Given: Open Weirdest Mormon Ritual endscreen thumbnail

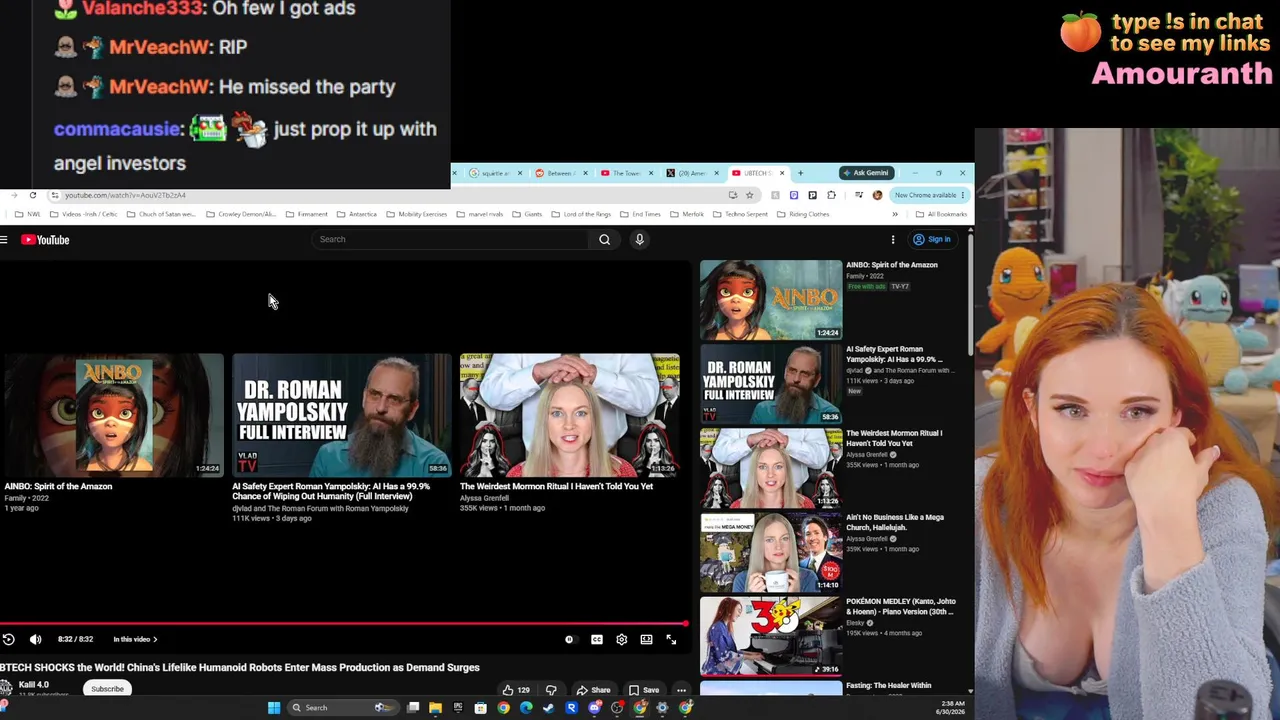Looking at the screenshot, I should [x=569, y=414].
